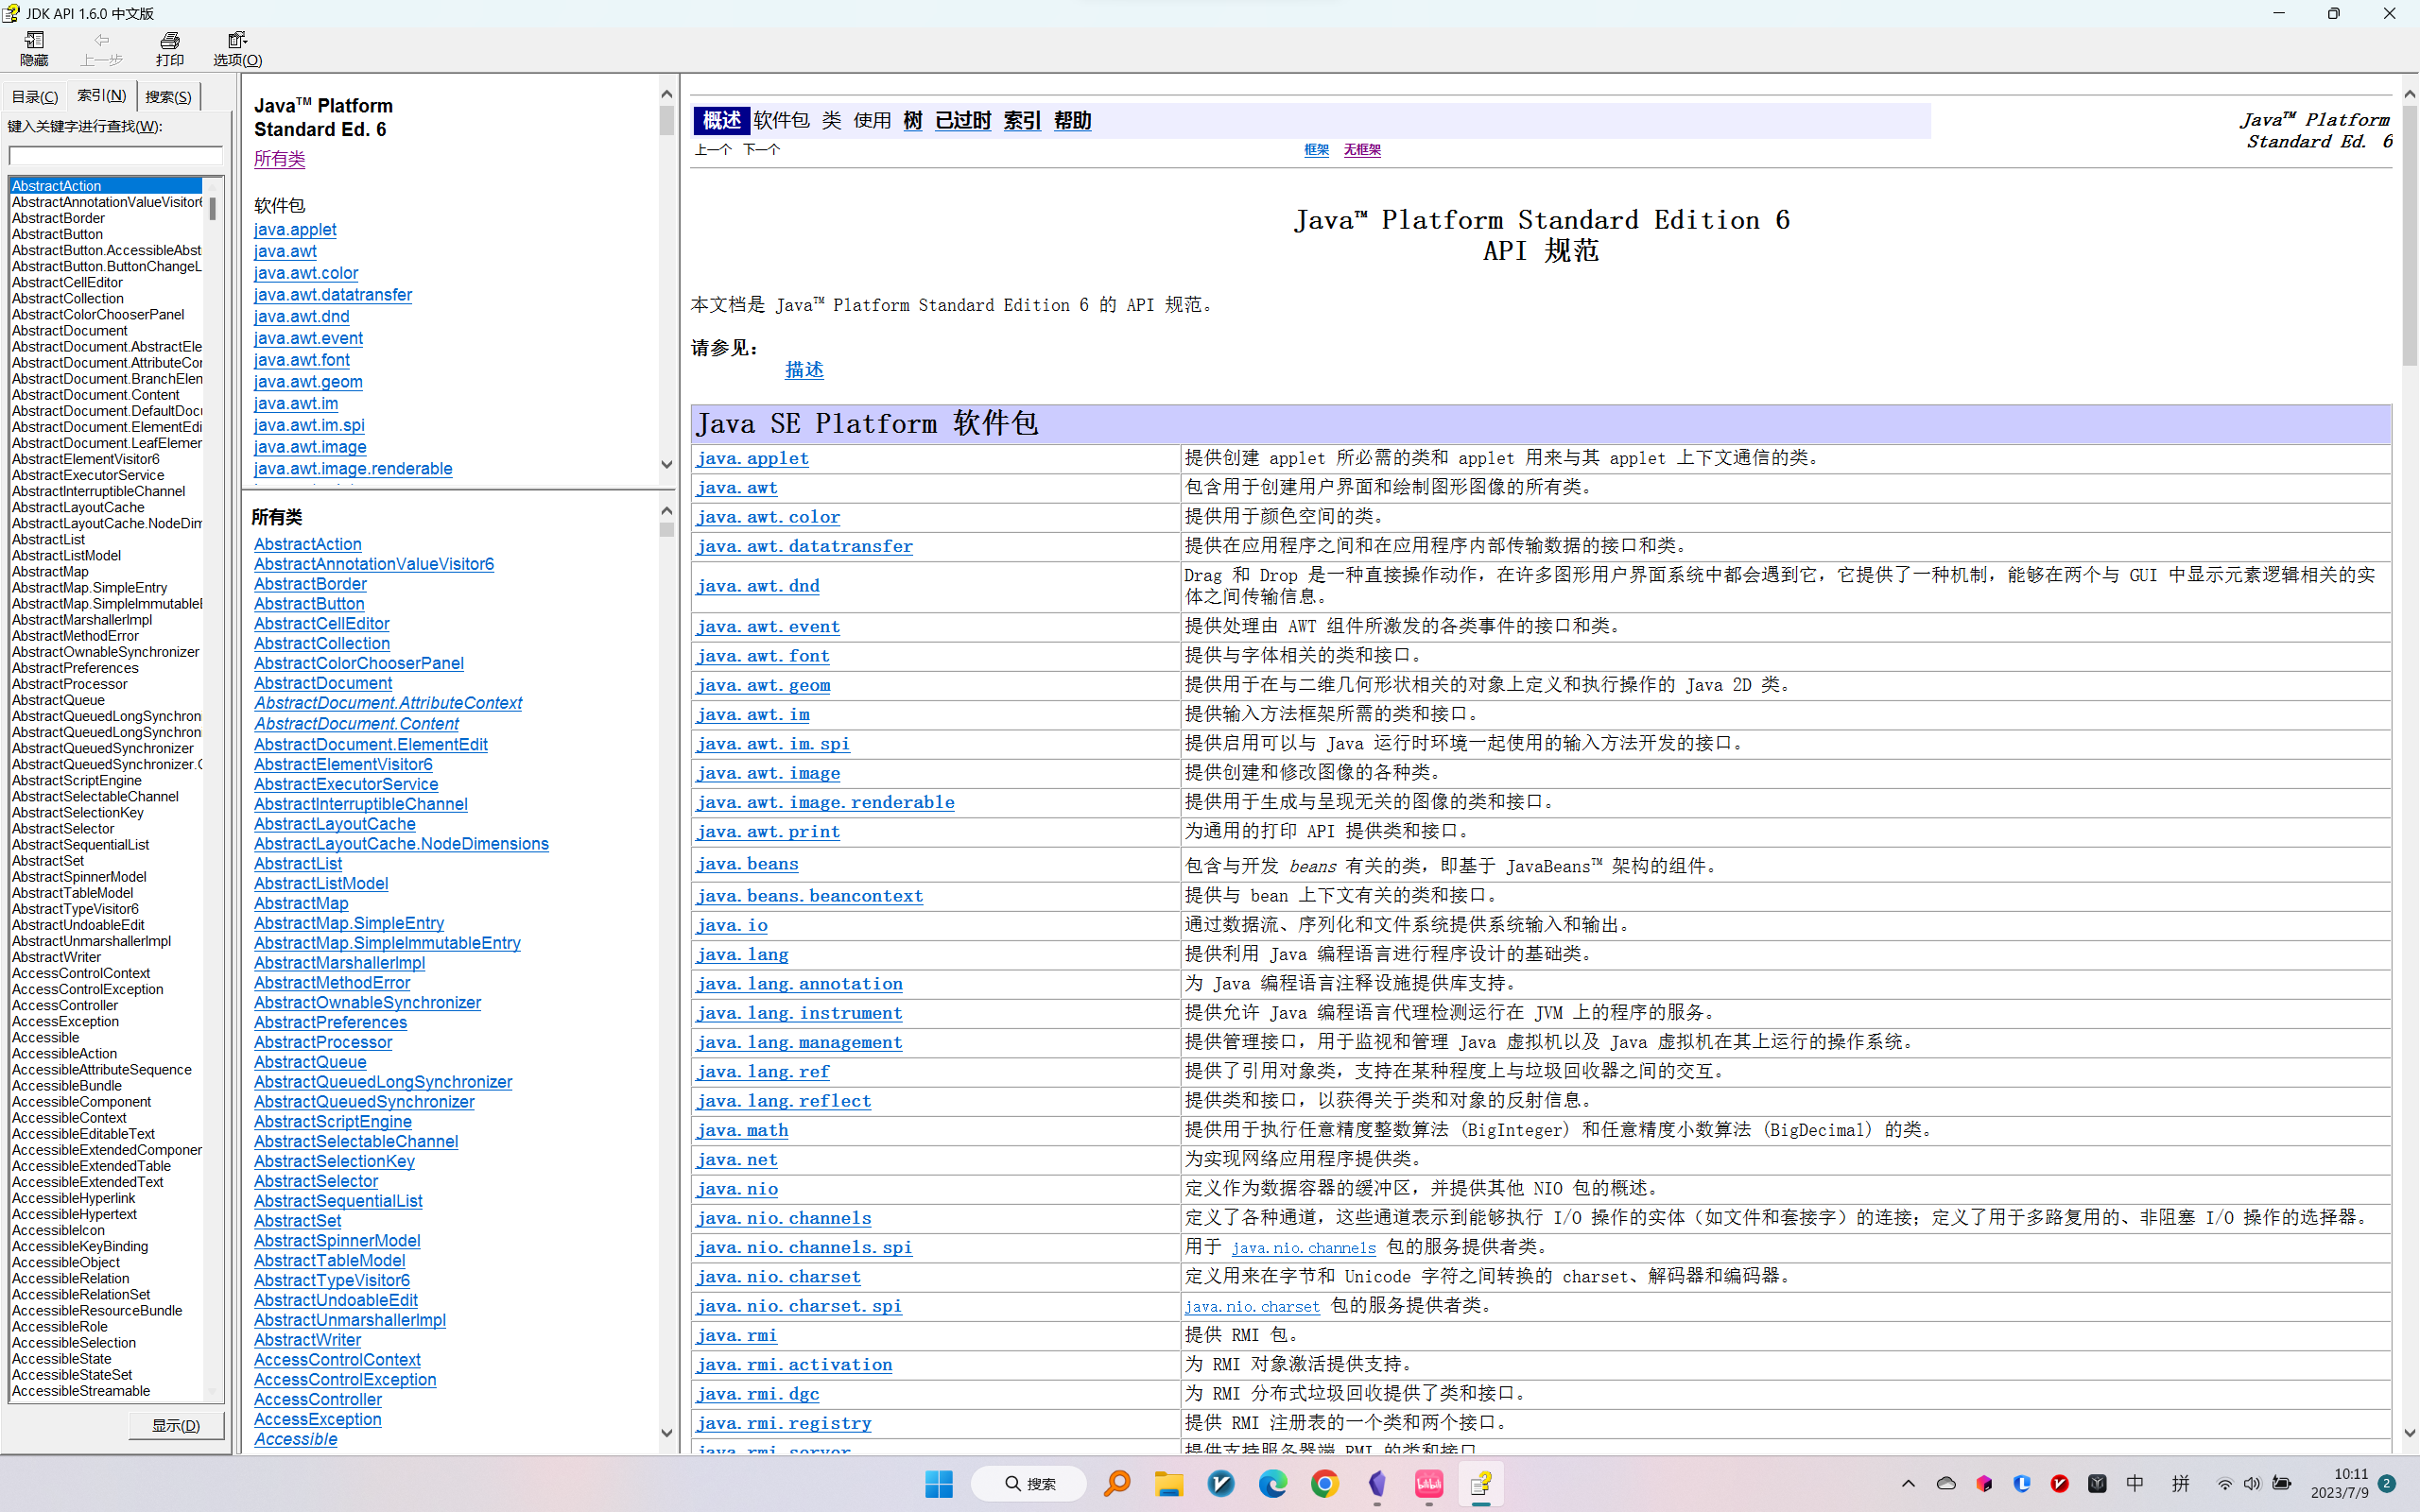Open java.awt.color in the table
This screenshot has height=1512, width=2420.
tap(768, 516)
